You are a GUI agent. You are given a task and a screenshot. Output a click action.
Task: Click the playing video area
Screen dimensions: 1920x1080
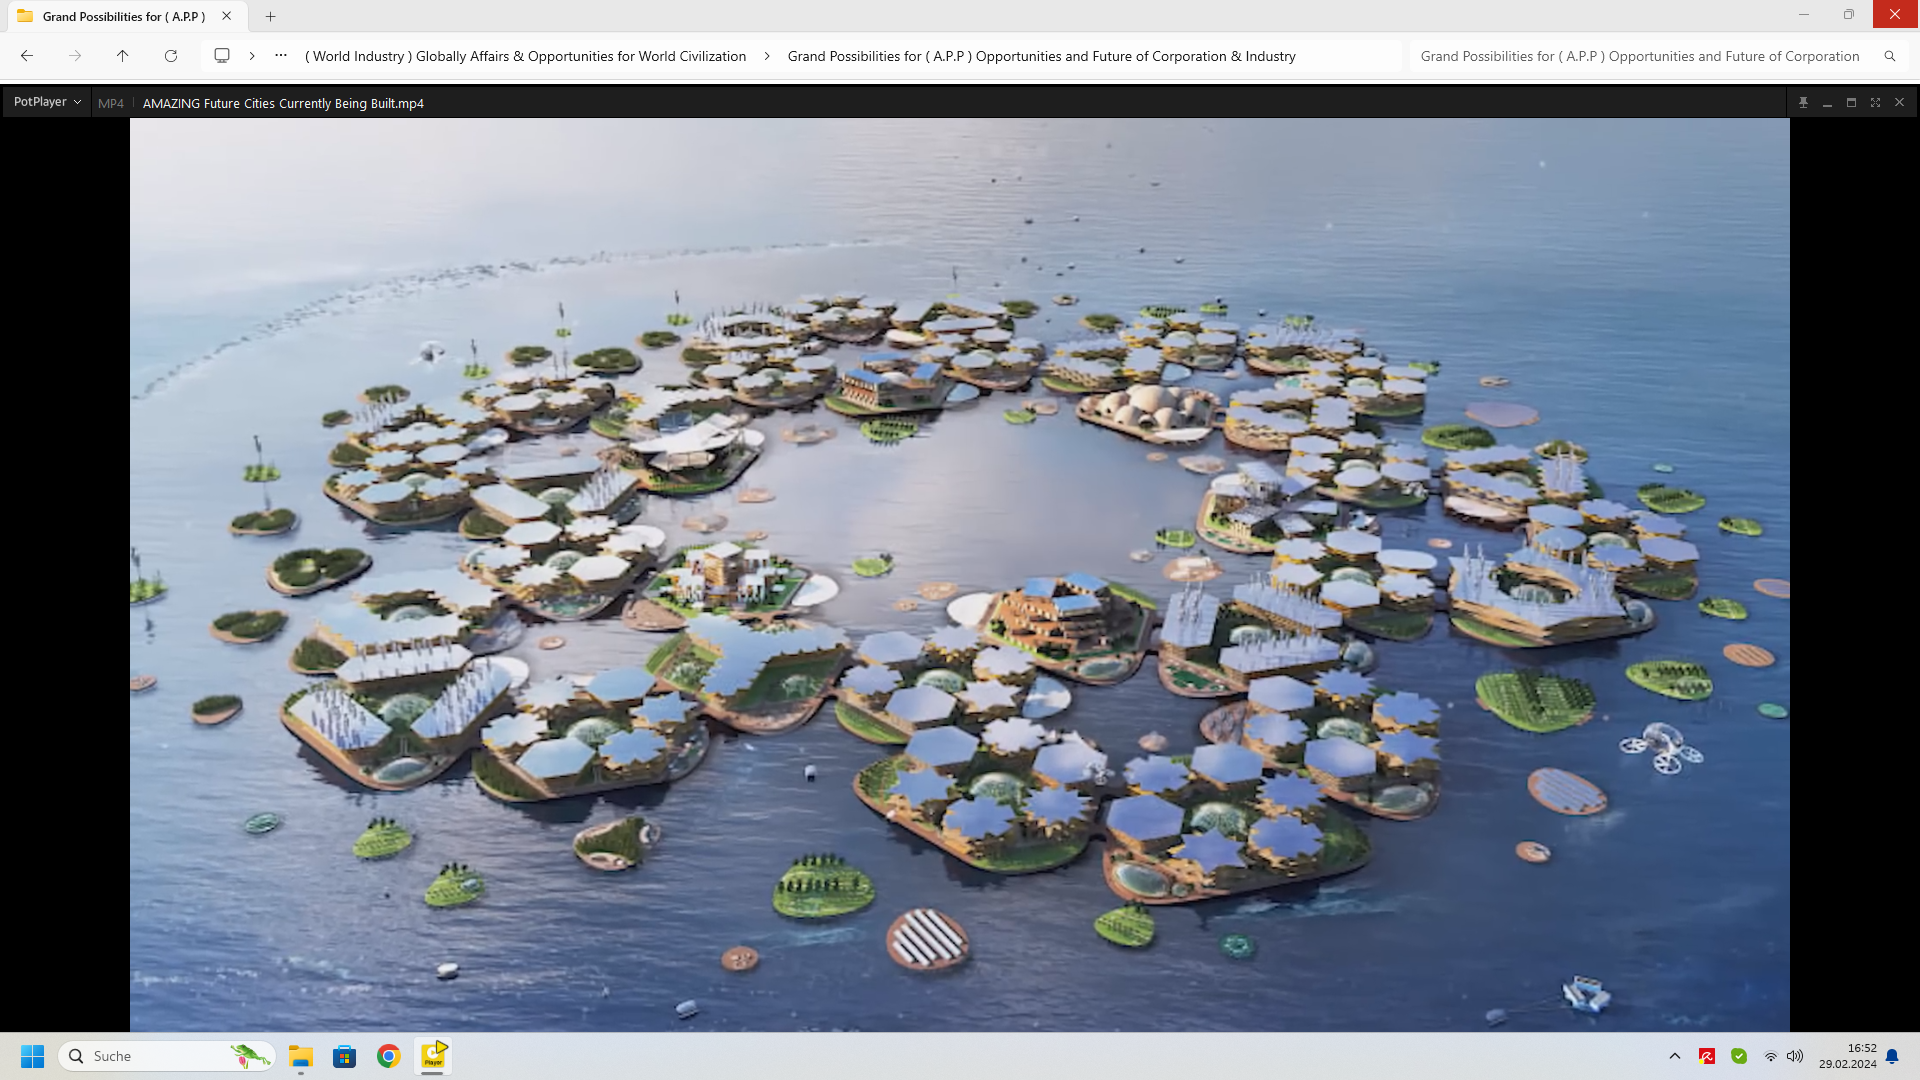(959, 575)
